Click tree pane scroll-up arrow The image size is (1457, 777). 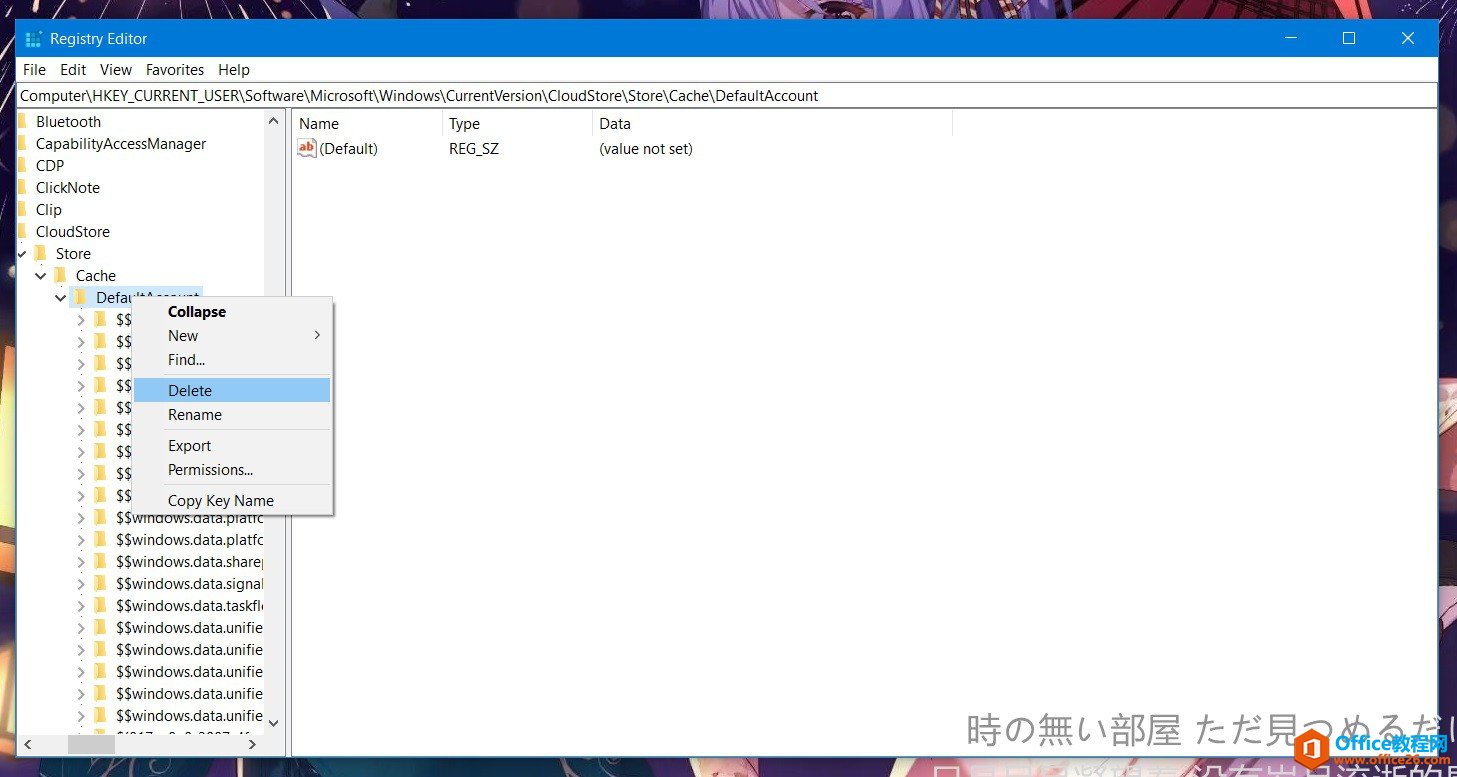coord(274,121)
